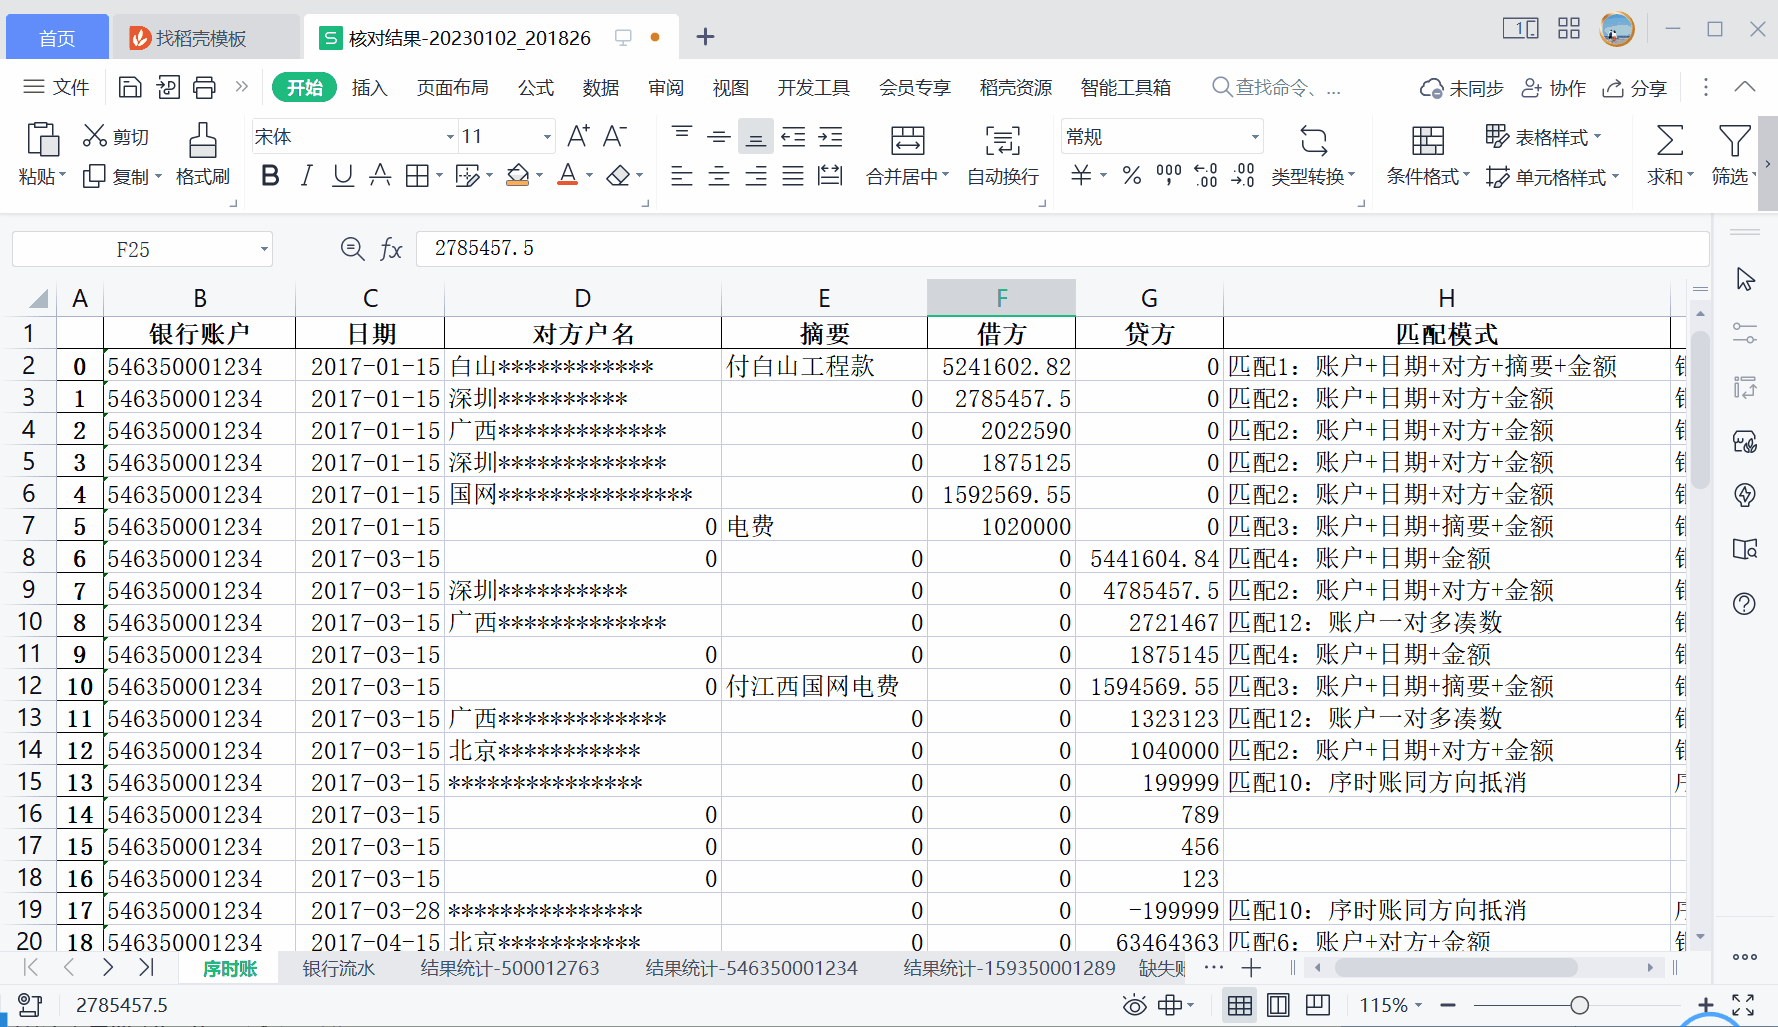Enable eye protection mode icon
The height and width of the screenshot is (1027, 1778).
[1134, 1005]
